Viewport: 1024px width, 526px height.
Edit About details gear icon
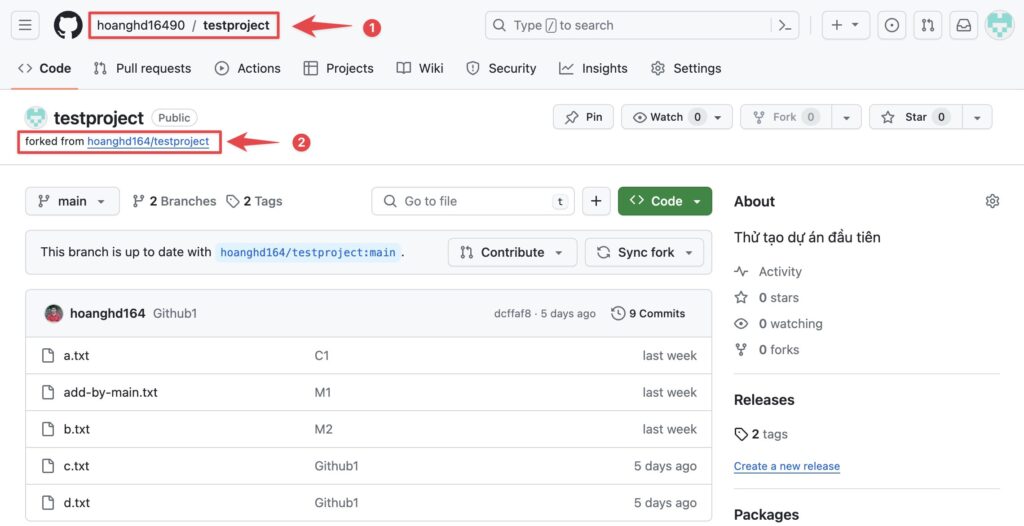click(x=992, y=201)
